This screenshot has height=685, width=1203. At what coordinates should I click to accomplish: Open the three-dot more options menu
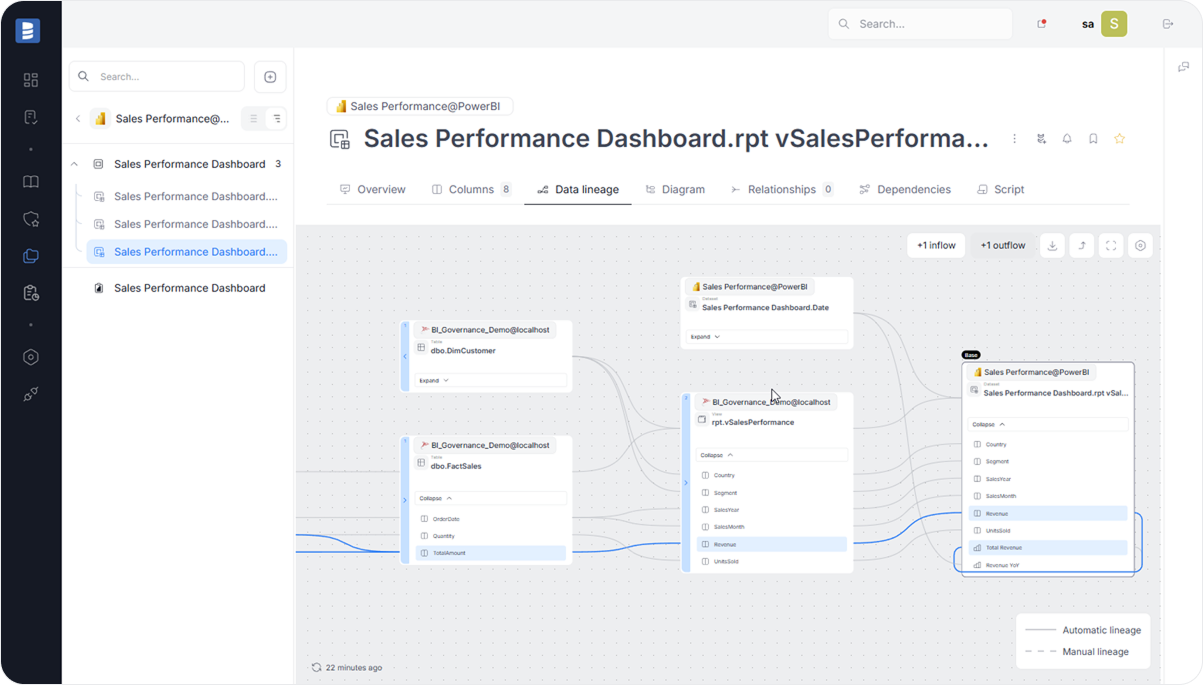[1015, 139]
